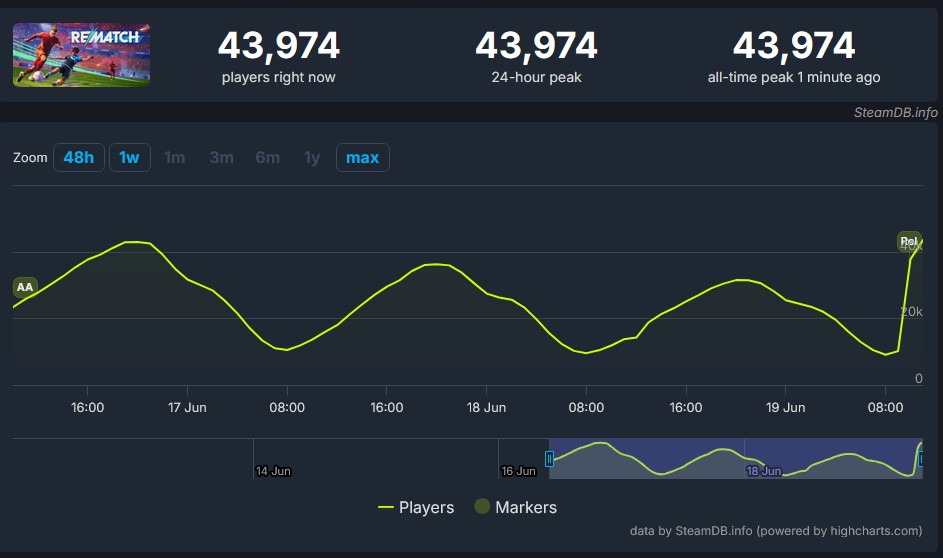Set chart zoom to 1w
Viewport: 943px width, 558px height.
coord(130,158)
